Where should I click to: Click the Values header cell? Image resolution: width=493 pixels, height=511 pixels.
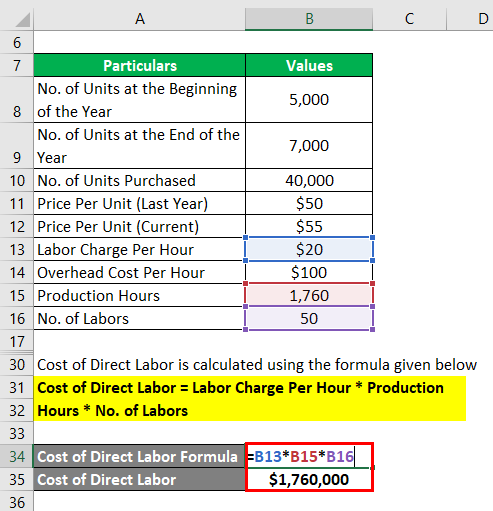[309, 65]
